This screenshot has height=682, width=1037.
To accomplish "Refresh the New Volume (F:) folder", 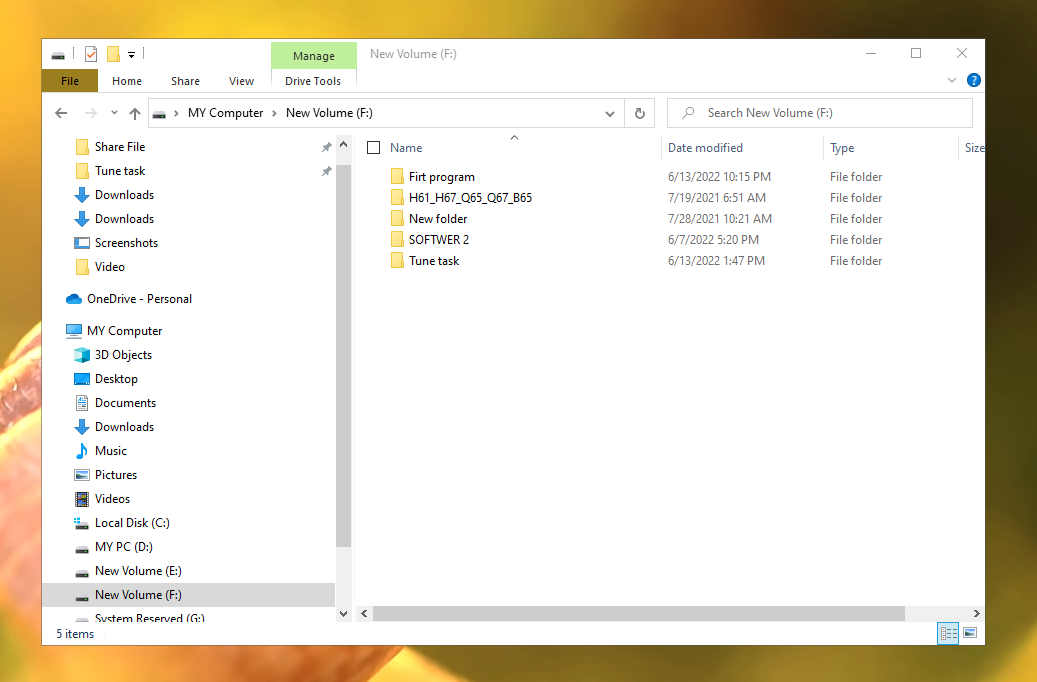I will click(x=640, y=113).
